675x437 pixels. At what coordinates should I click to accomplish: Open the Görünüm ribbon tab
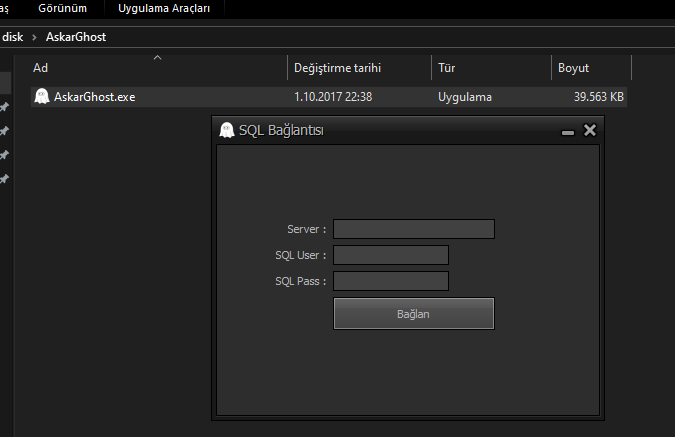[x=62, y=8]
